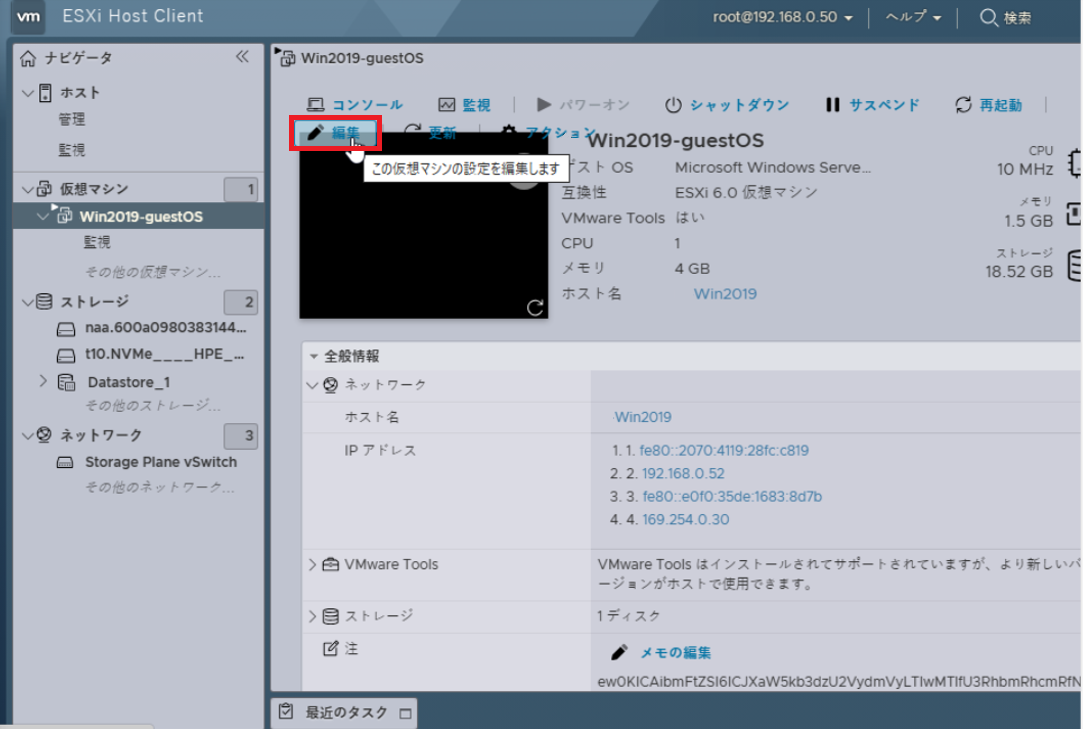Select 仮想マシン in the navigator
The image size is (1083, 729).
pyautogui.click(x=94, y=189)
